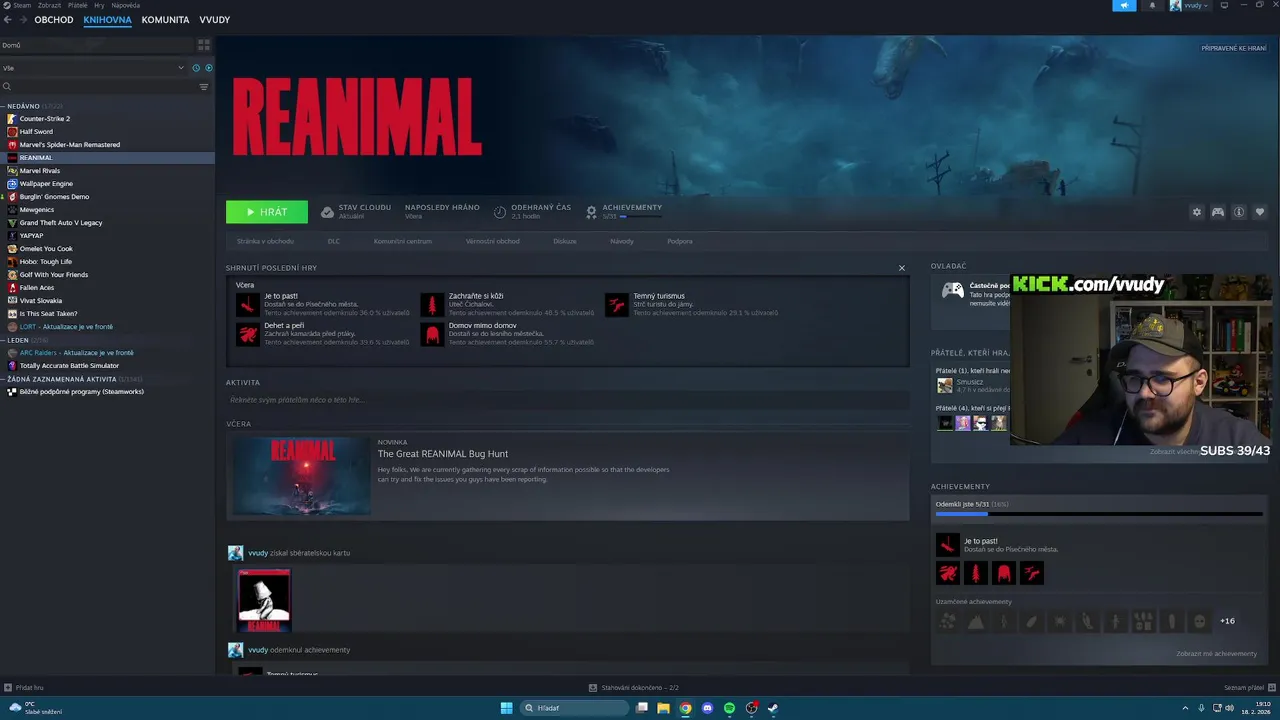Viewport: 1280px width, 720px height.
Task: Open the 'Vše' library filter dropdown
Action: tap(93, 68)
